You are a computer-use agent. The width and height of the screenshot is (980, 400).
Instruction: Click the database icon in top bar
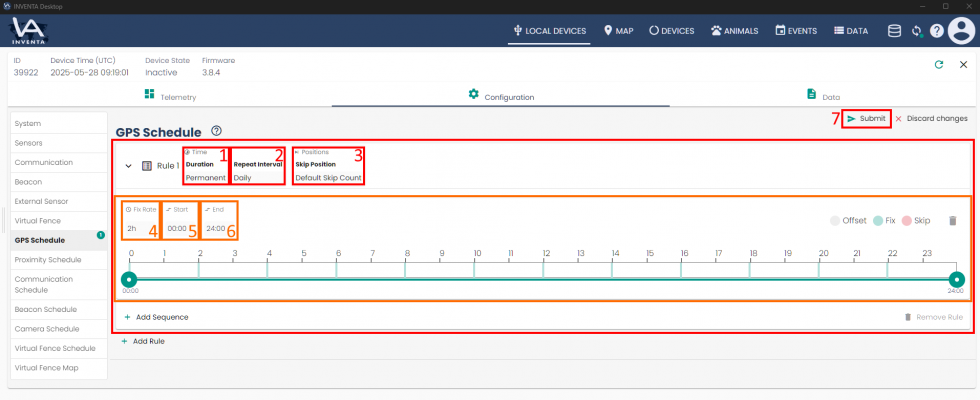[895, 31]
